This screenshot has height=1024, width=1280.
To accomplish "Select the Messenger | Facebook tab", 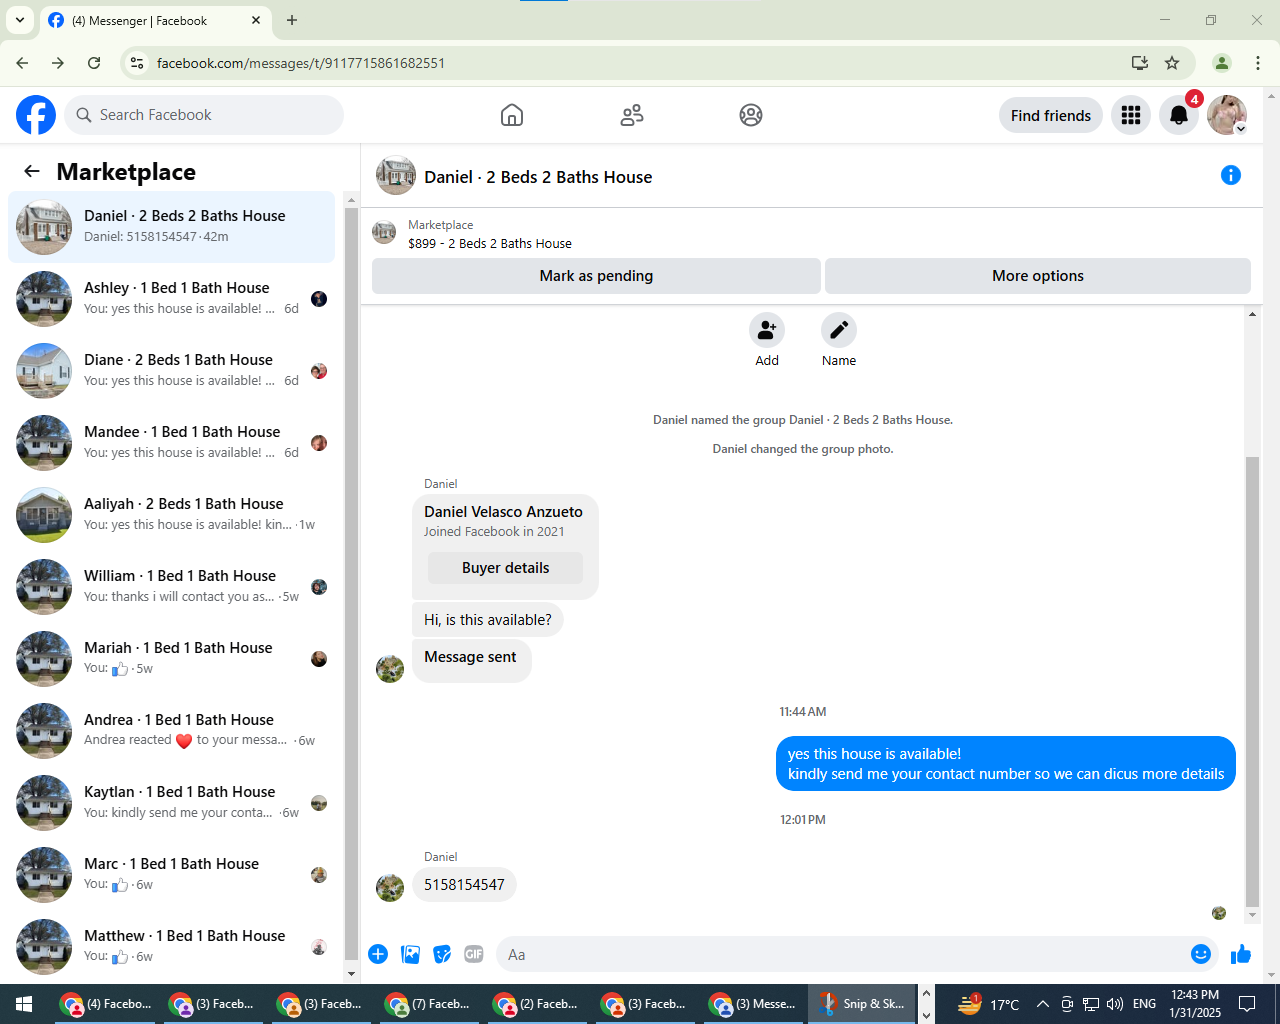I will coord(155,20).
